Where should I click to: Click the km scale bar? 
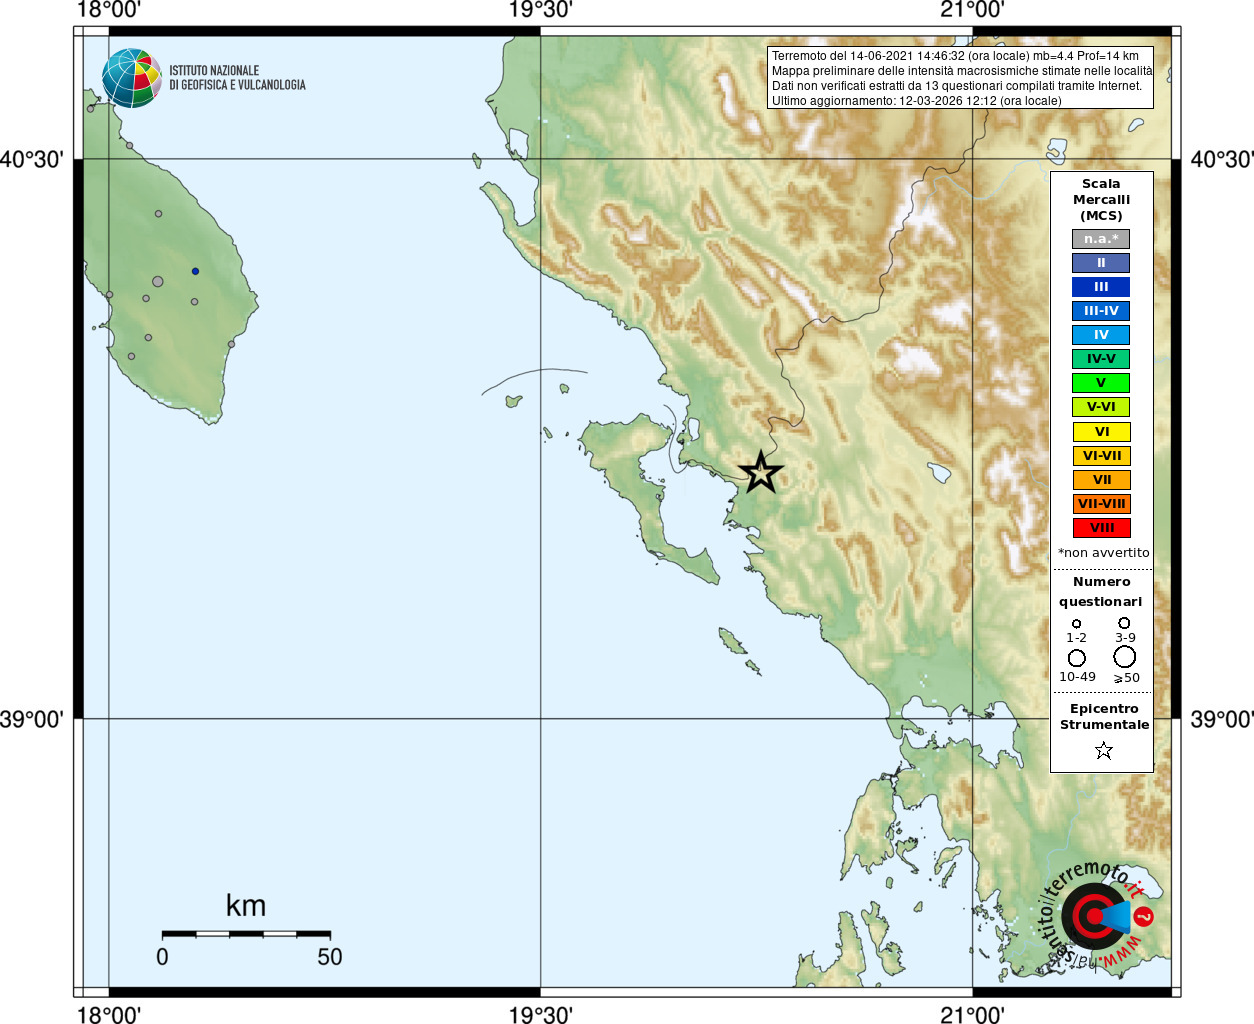pos(246,934)
